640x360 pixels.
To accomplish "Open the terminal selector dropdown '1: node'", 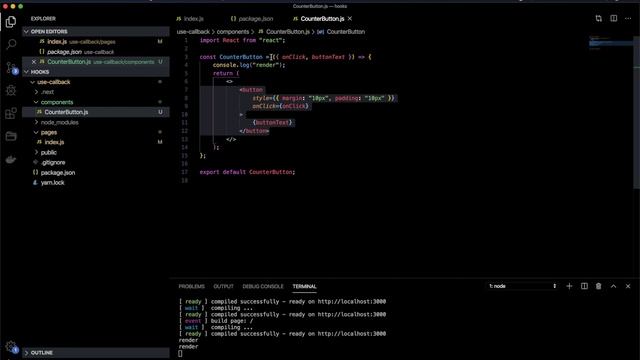I will click(522, 286).
